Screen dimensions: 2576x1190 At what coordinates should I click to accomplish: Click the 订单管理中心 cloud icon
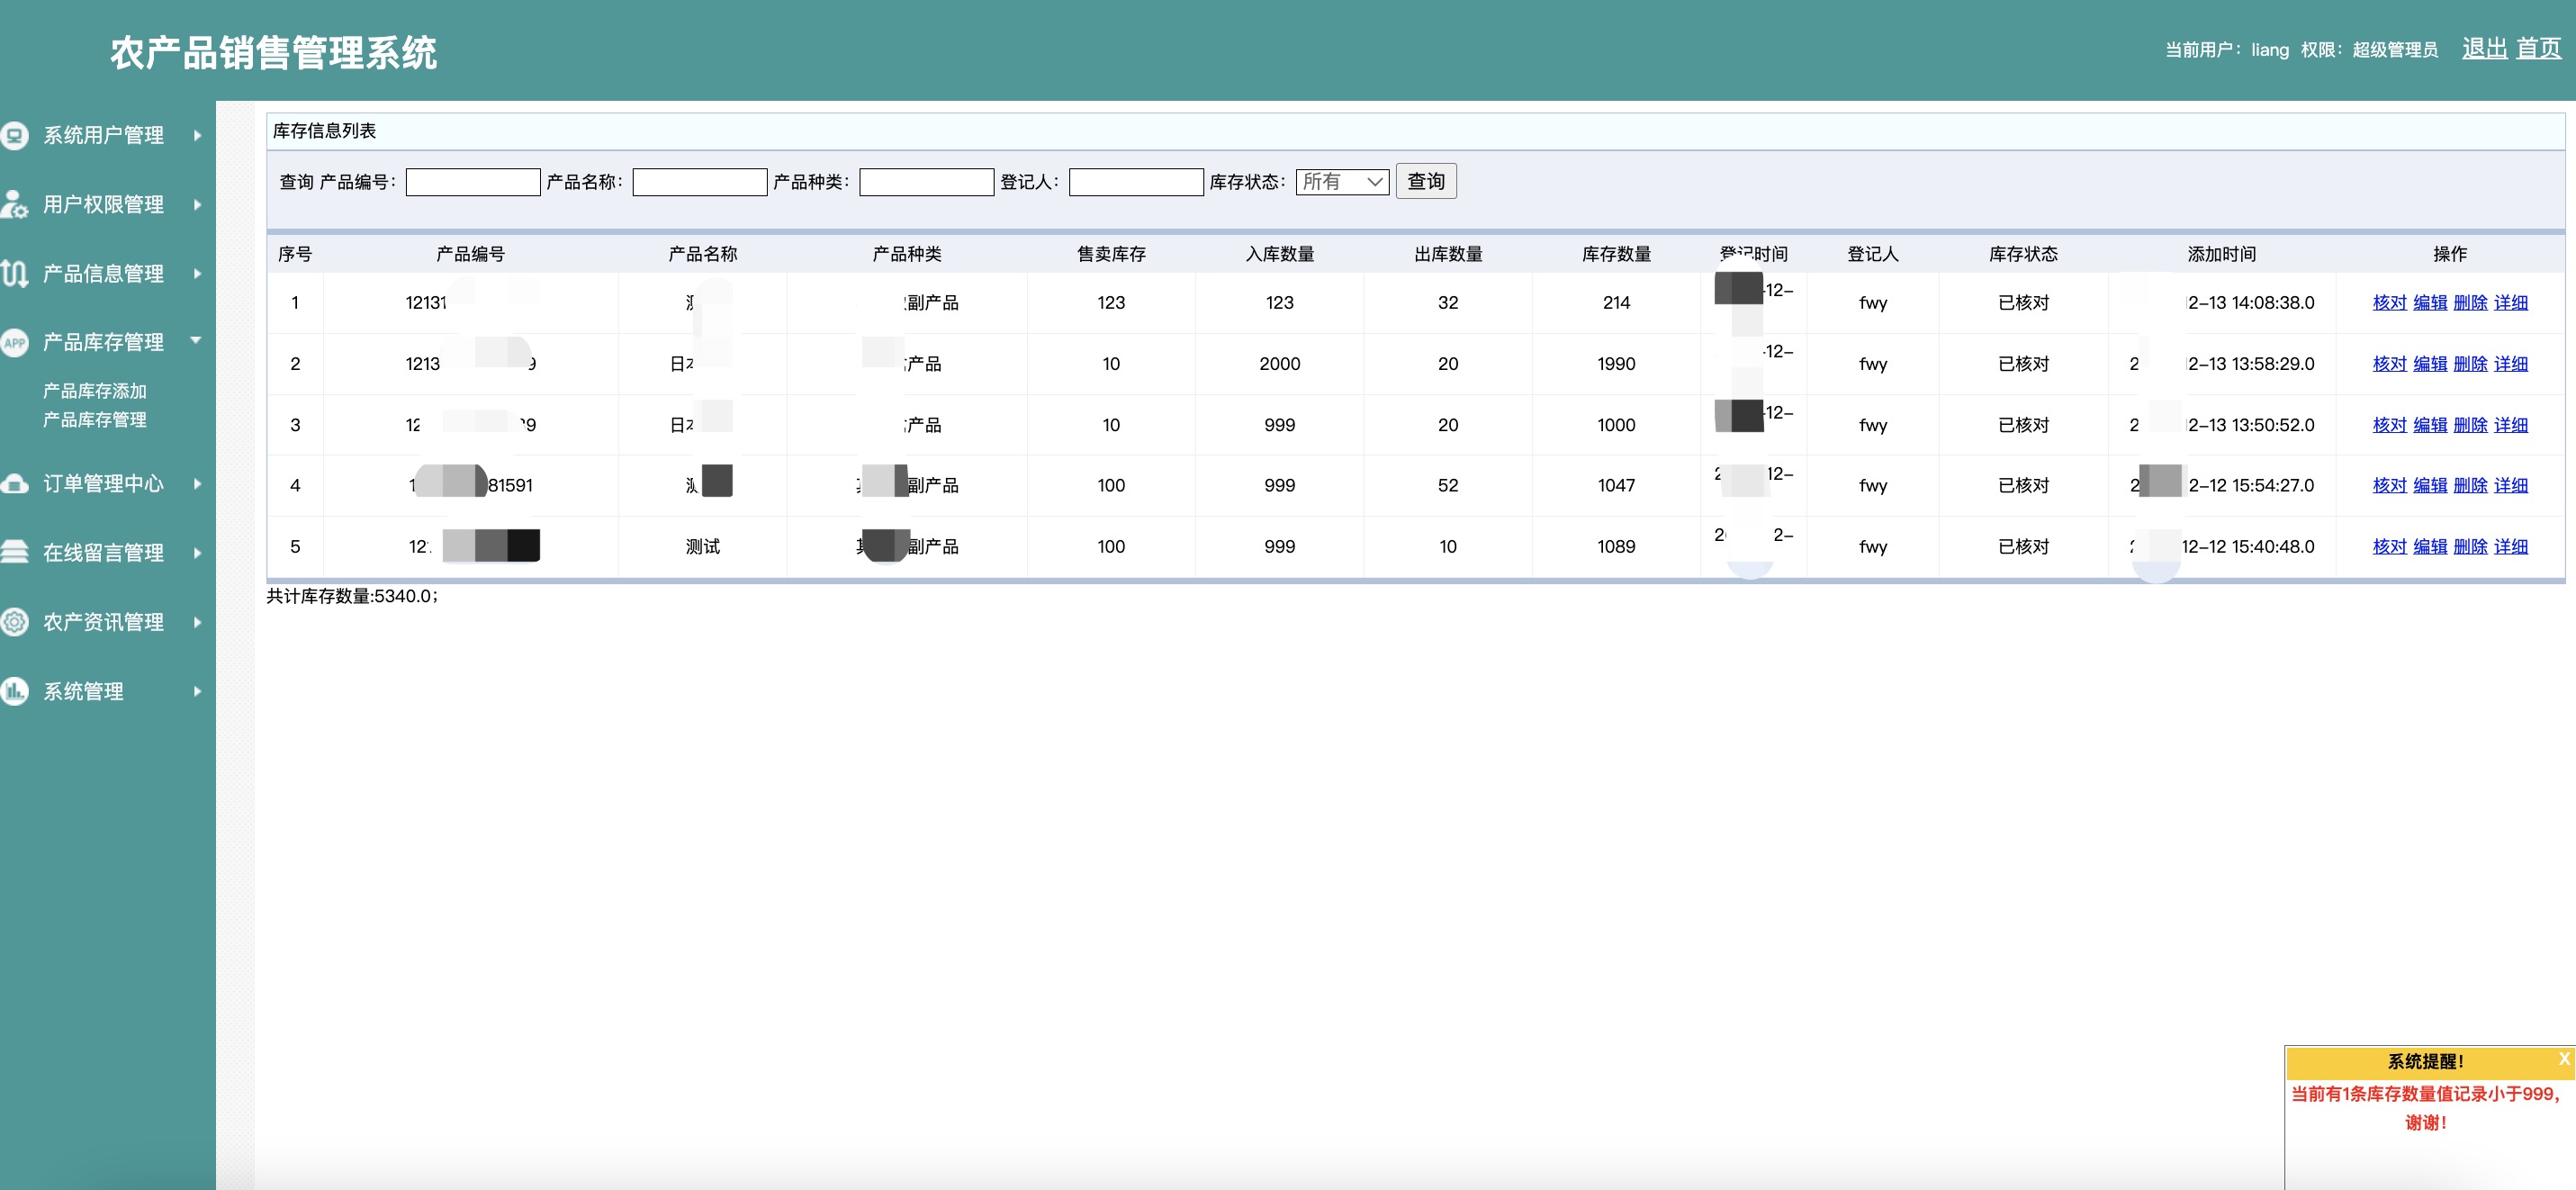pos(14,484)
